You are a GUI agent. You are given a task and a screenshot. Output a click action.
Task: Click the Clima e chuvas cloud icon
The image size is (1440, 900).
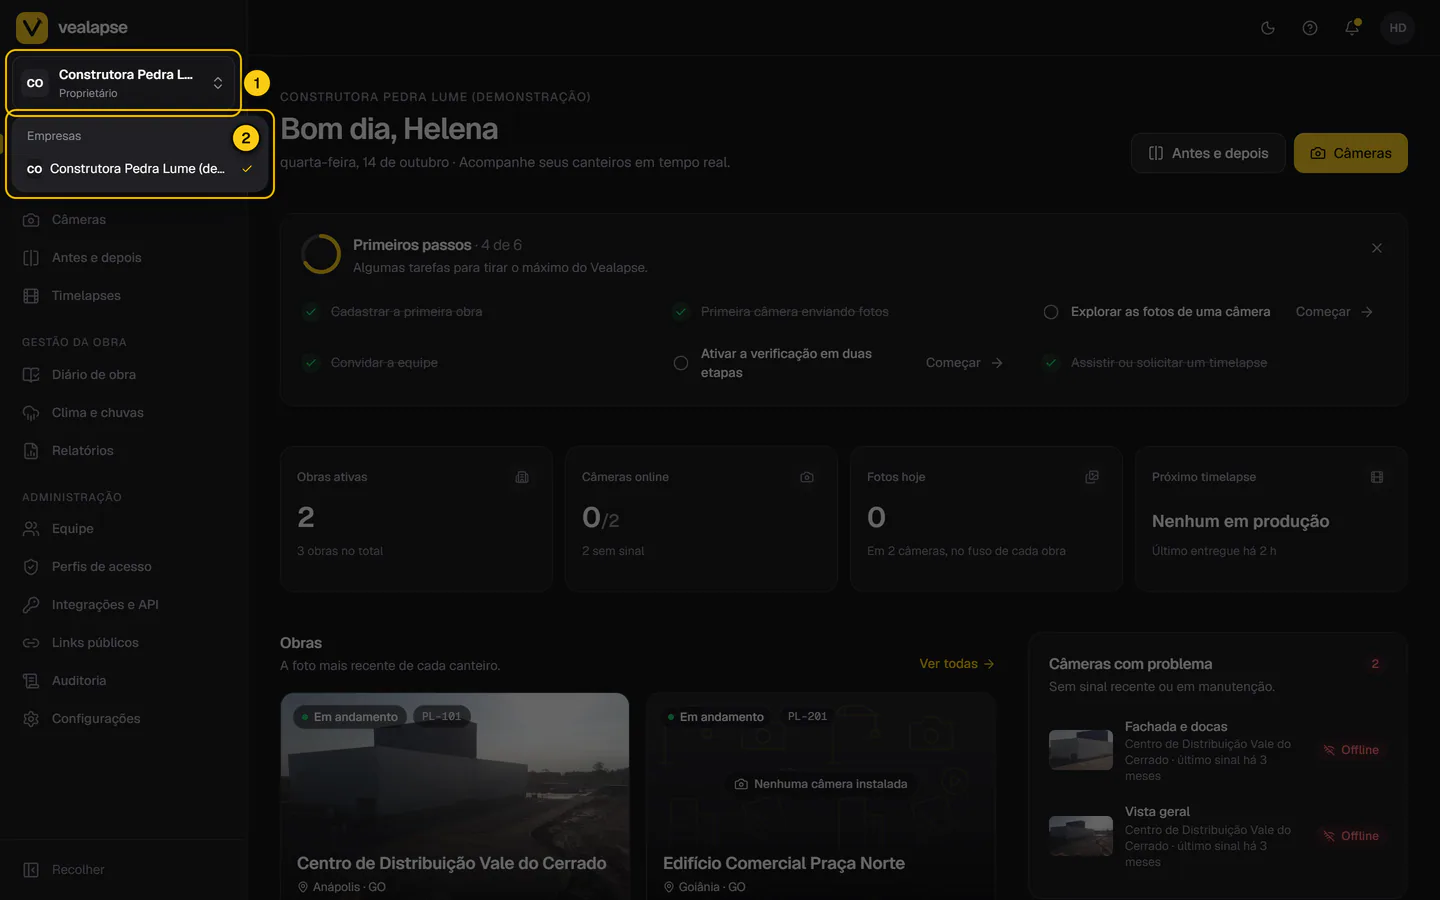click(31, 413)
